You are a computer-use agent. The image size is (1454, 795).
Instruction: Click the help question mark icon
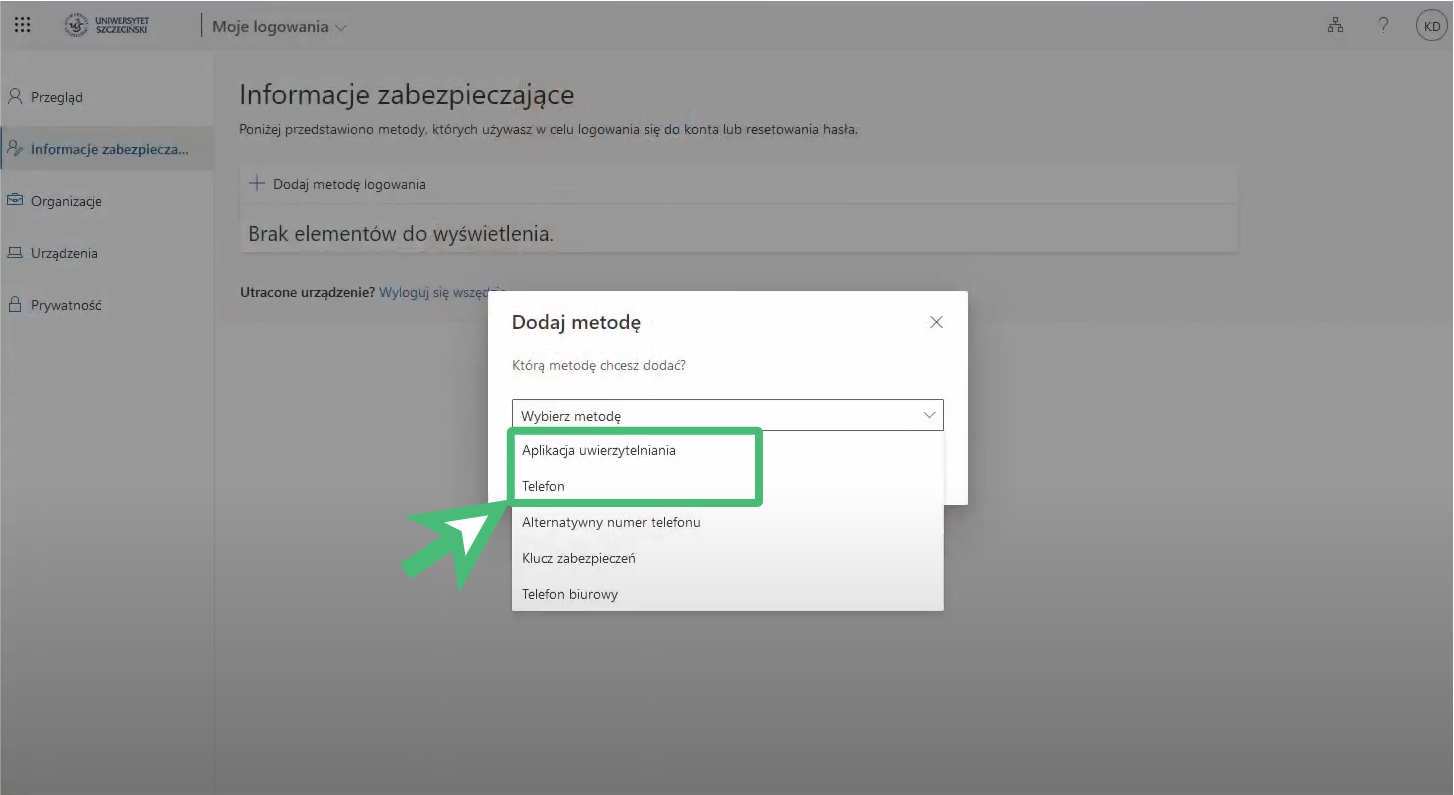pyautogui.click(x=1383, y=26)
